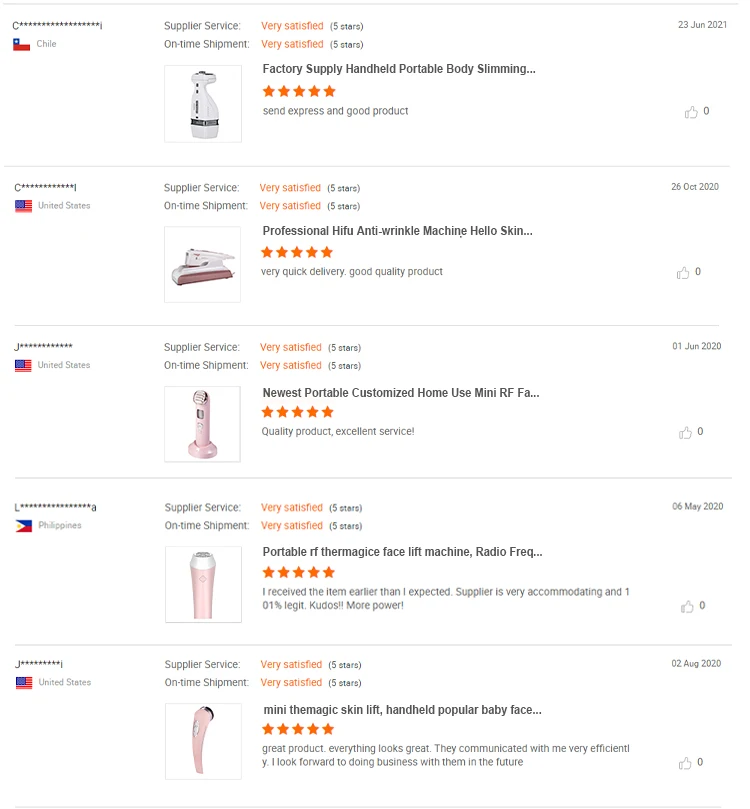Like the Chile buyer's review with thumbs-up
Screen dimensions: 750x809
691,112
